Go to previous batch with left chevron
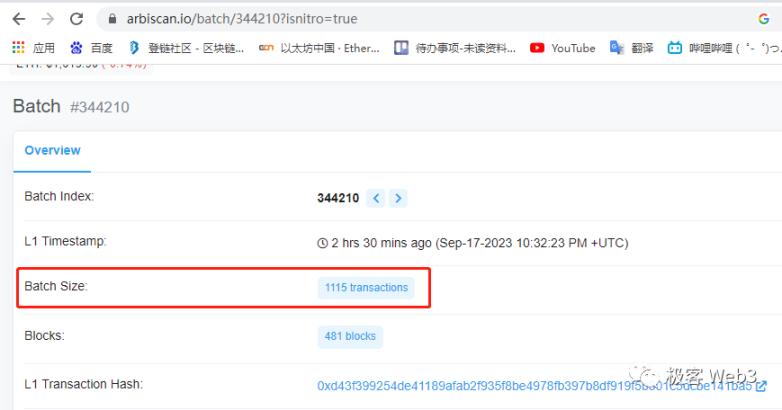The height and width of the screenshot is (410, 782). coord(376,198)
